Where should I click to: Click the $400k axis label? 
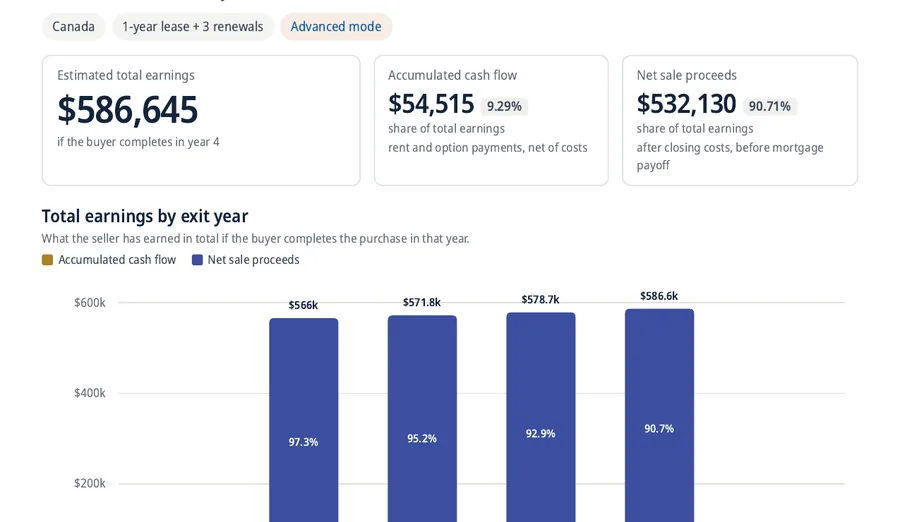(x=90, y=393)
